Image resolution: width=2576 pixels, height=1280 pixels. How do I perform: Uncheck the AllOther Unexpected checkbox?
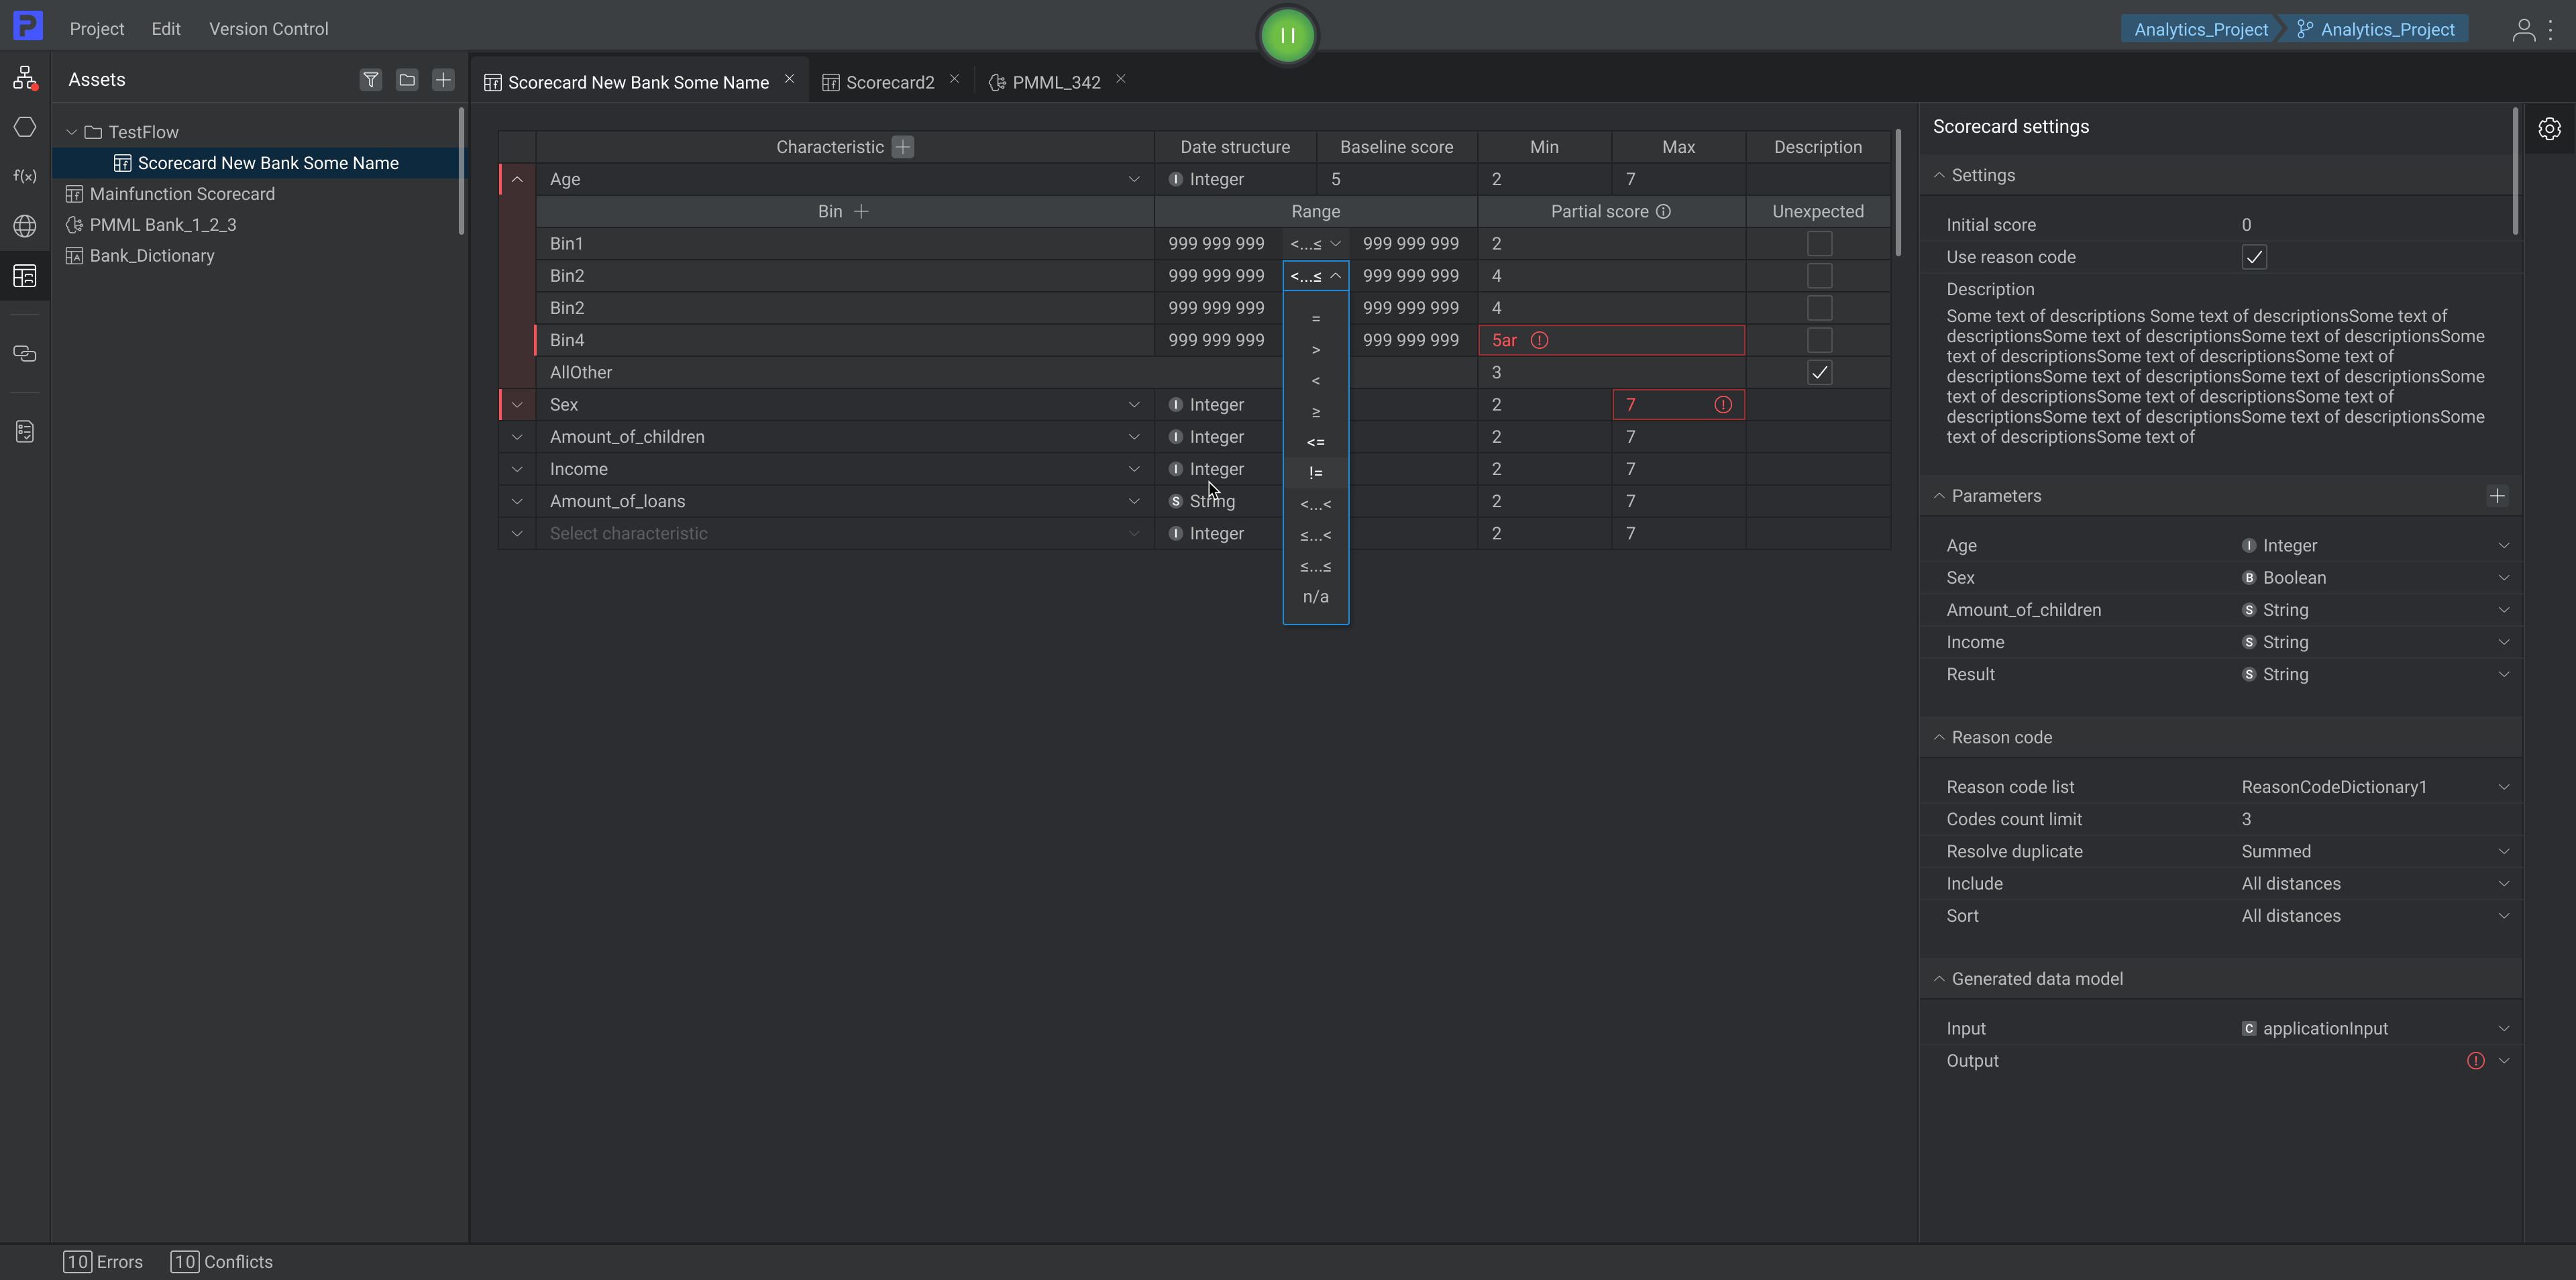coord(1820,373)
